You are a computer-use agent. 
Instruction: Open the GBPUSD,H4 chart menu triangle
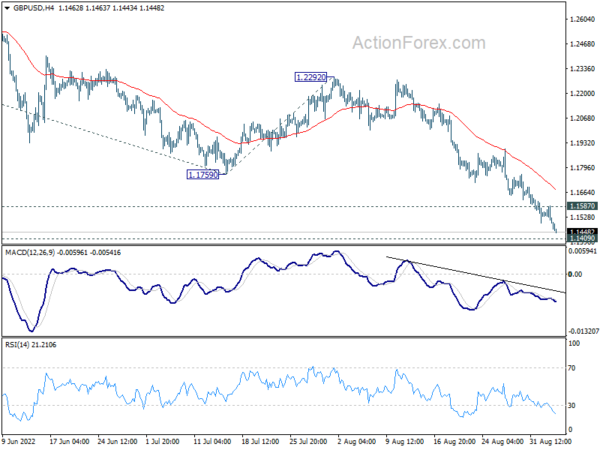[x=7, y=8]
